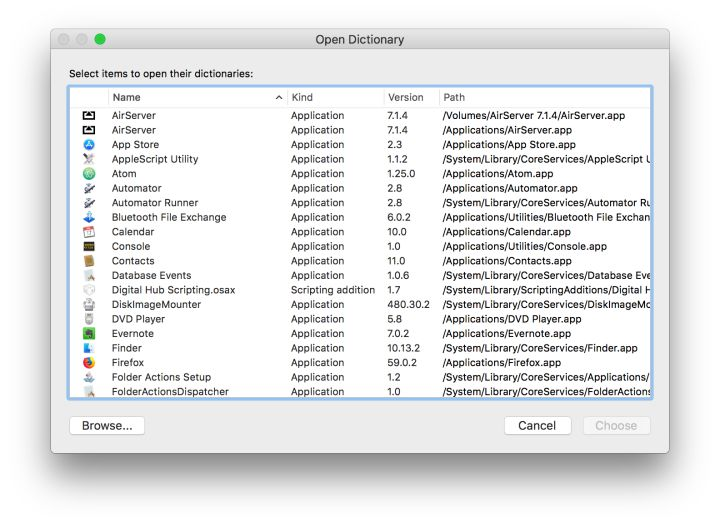Select 'DVD Player' in the list
Image resolution: width=720 pixels, height=526 pixels.
tap(138, 319)
